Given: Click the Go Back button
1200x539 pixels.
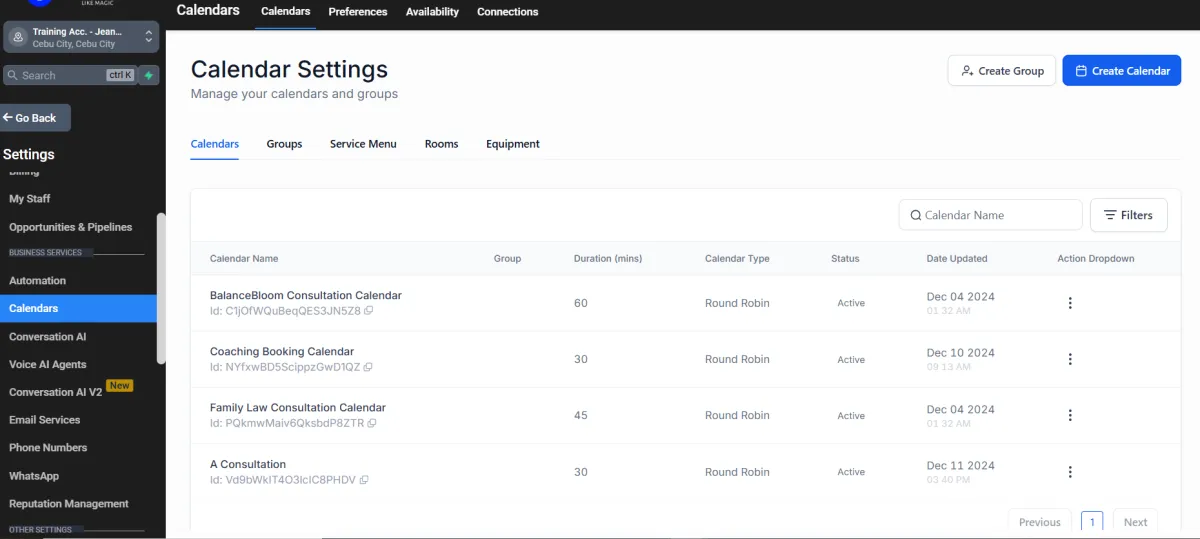Looking at the screenshot, I should [x=35, y=118].
